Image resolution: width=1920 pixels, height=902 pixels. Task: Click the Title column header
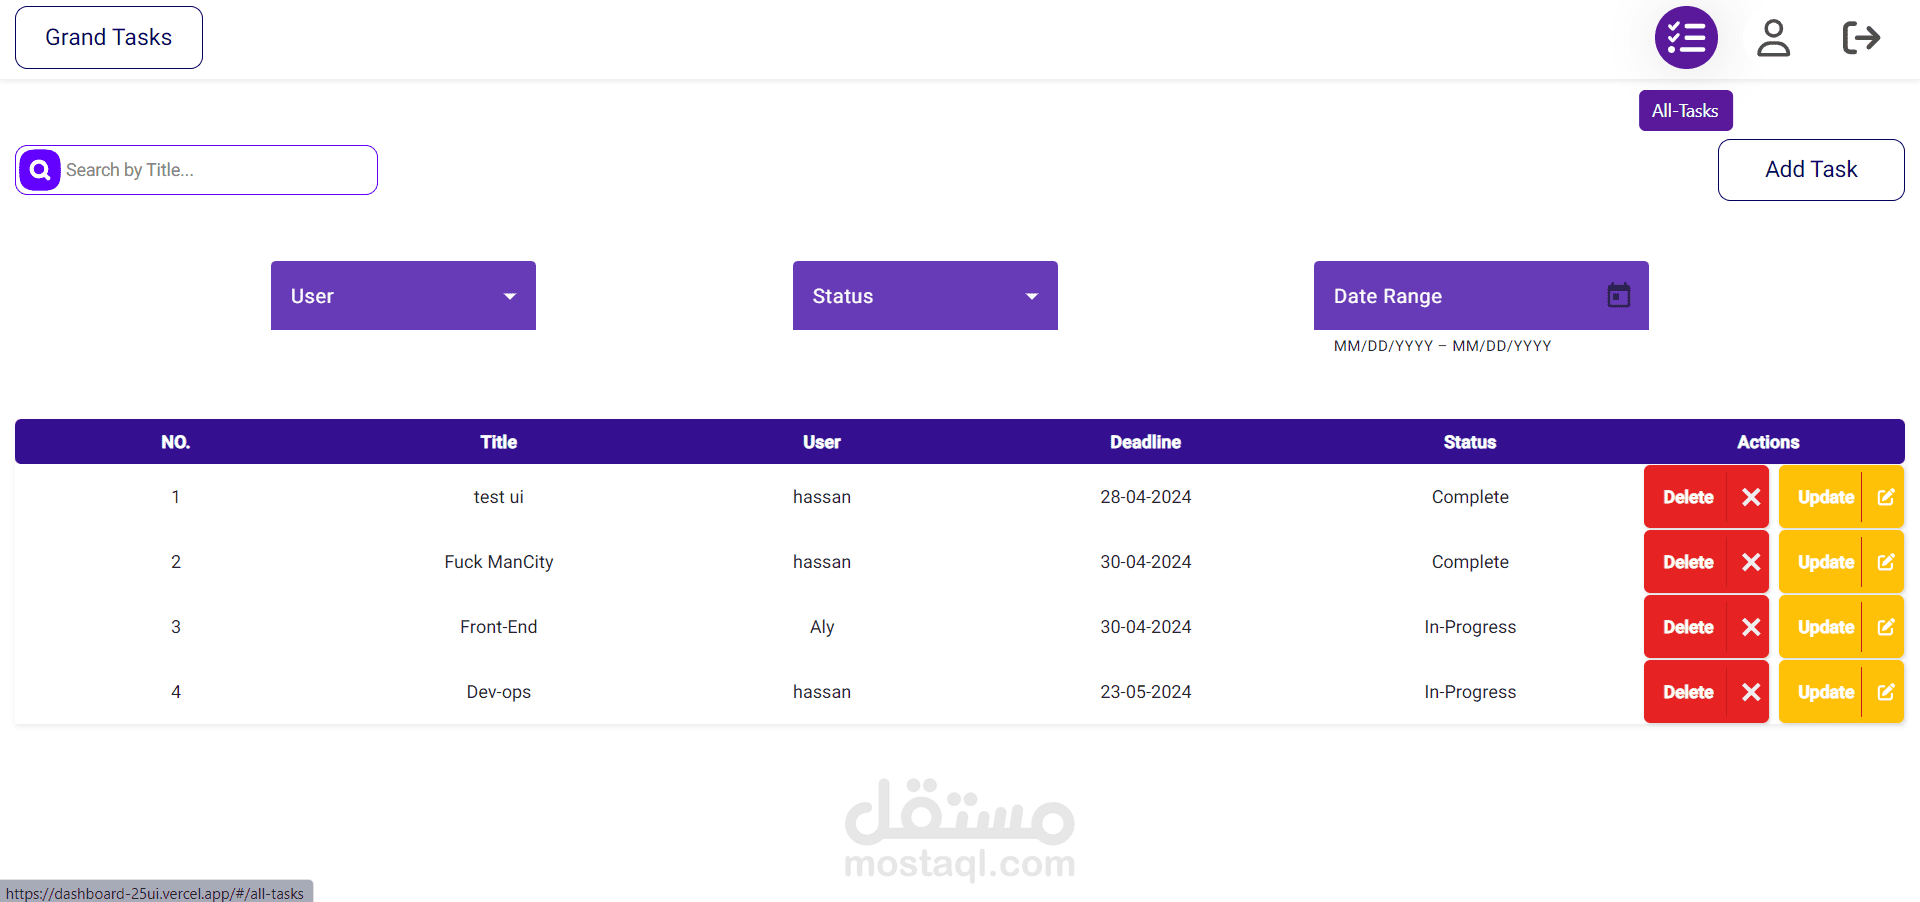pyautogui.click(x=499, y=442)
